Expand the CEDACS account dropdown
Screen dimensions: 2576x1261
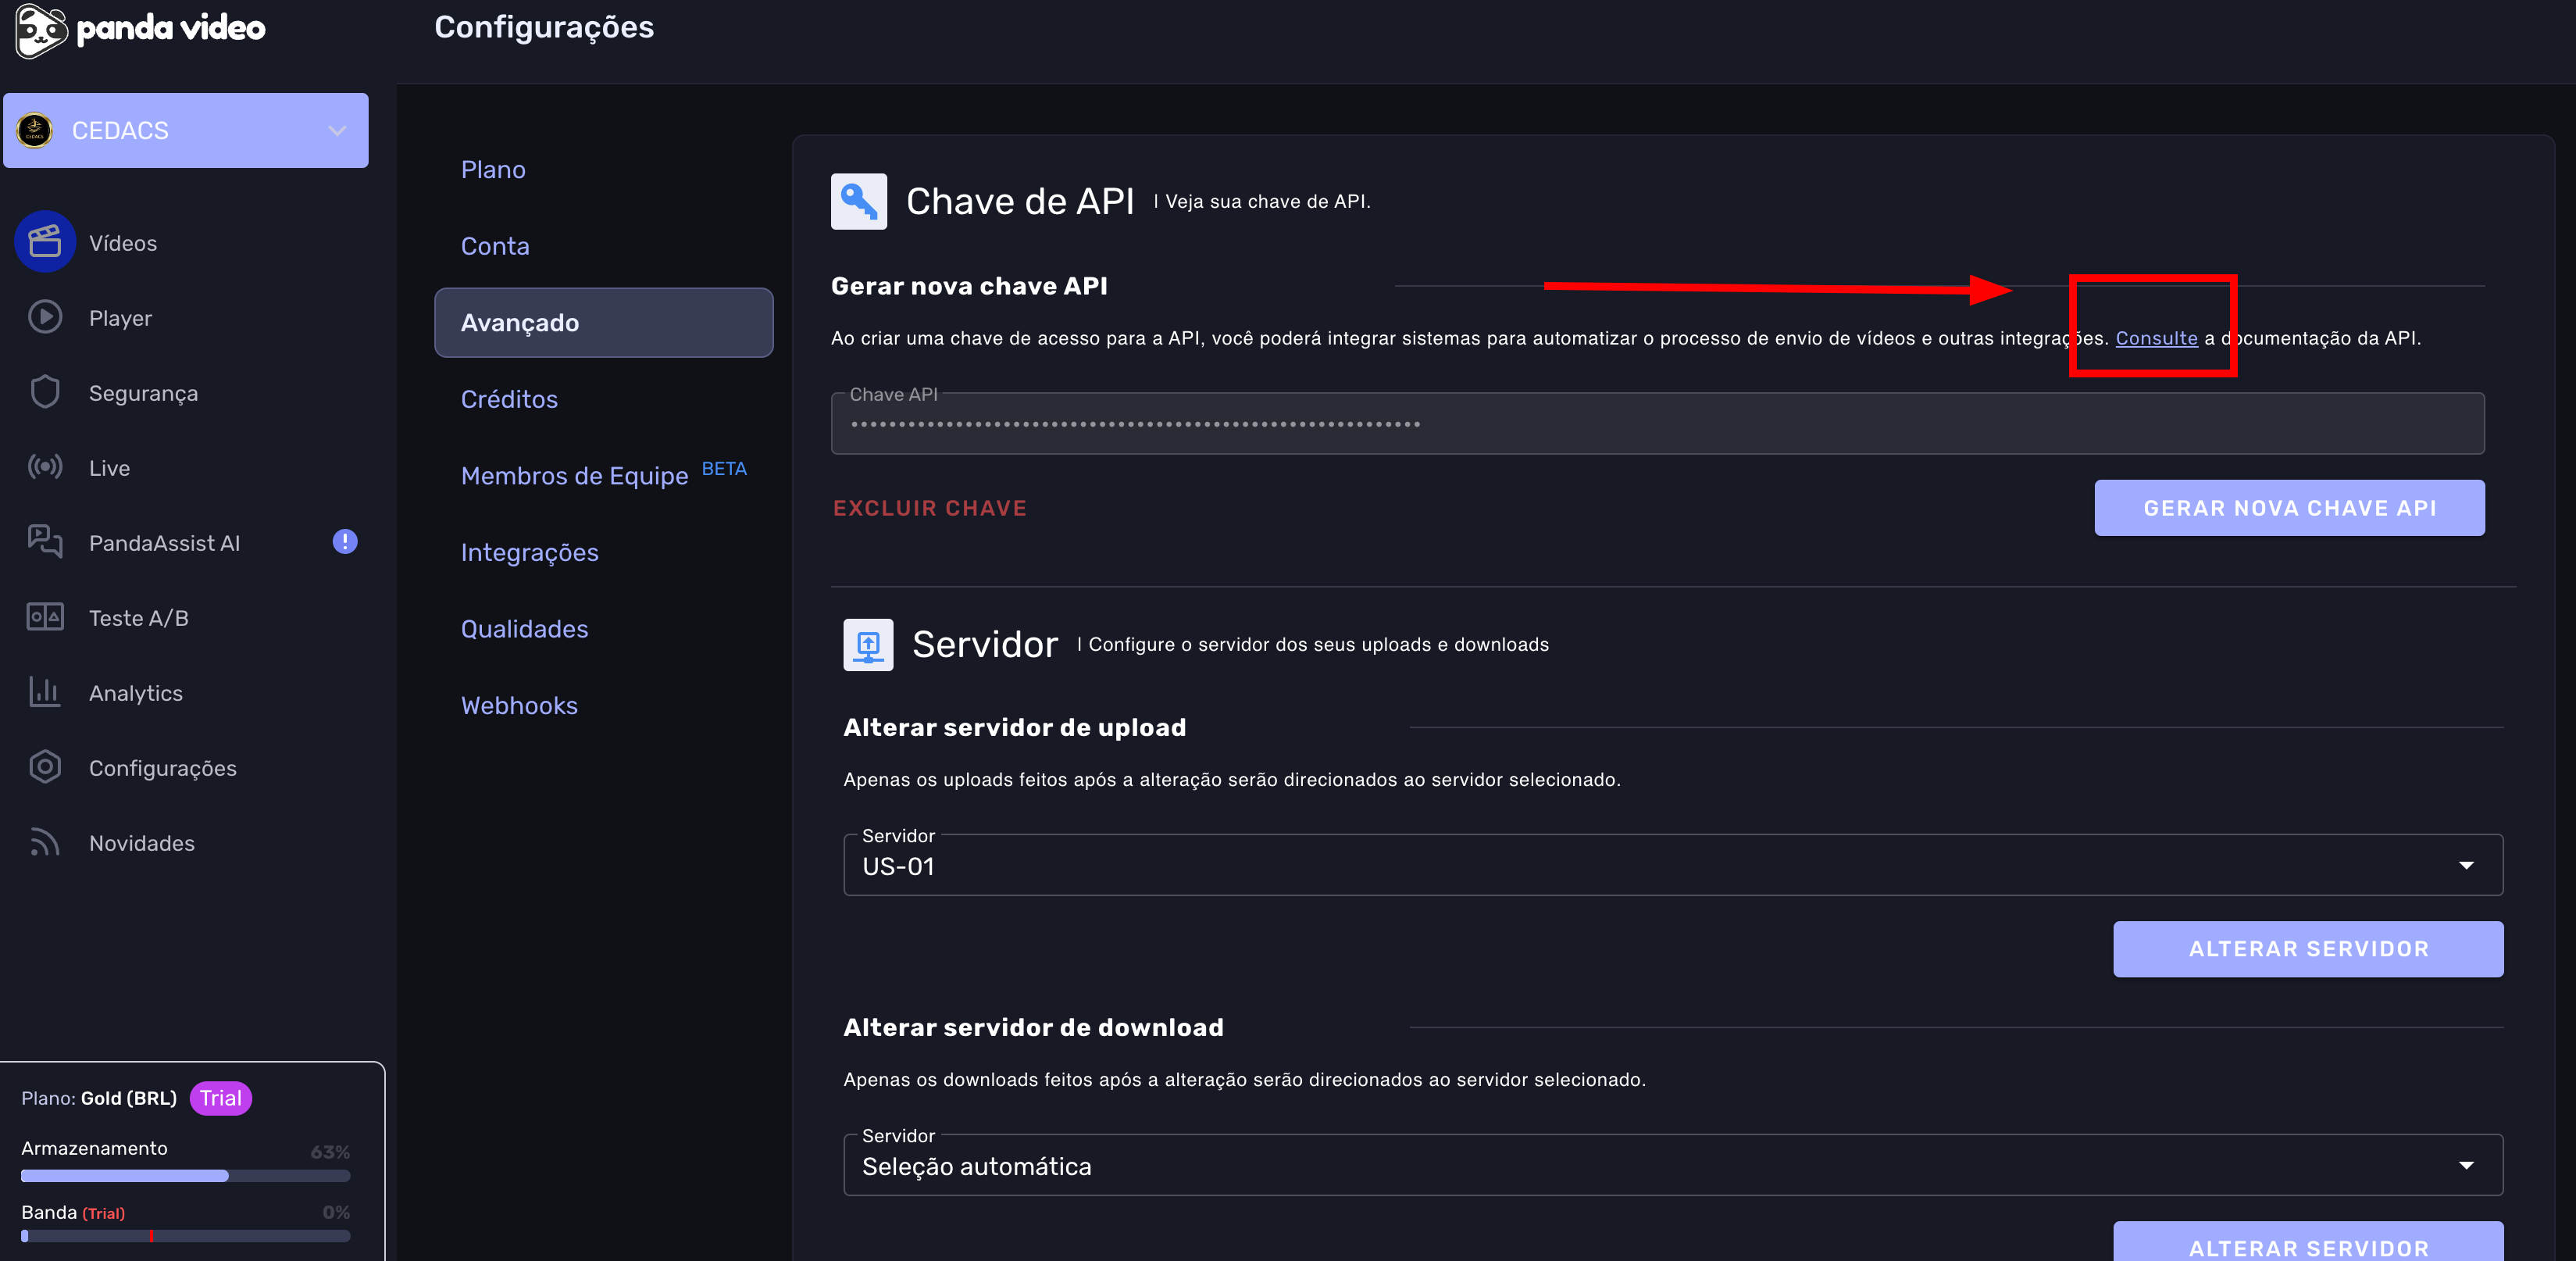(337, 131)
